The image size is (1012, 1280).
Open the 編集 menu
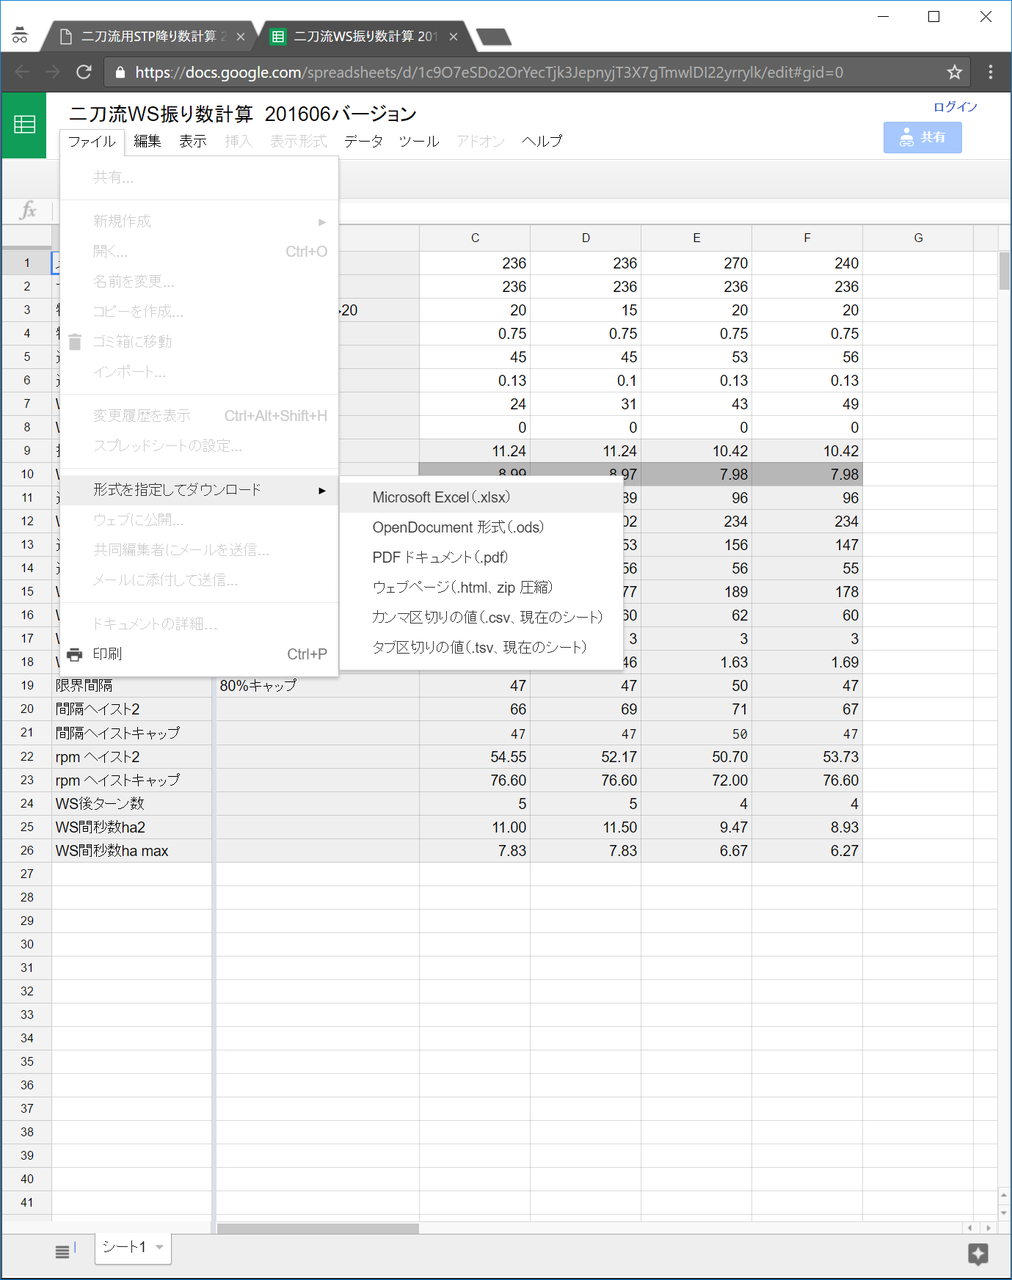pyautogui.click(x=147, y=141)
